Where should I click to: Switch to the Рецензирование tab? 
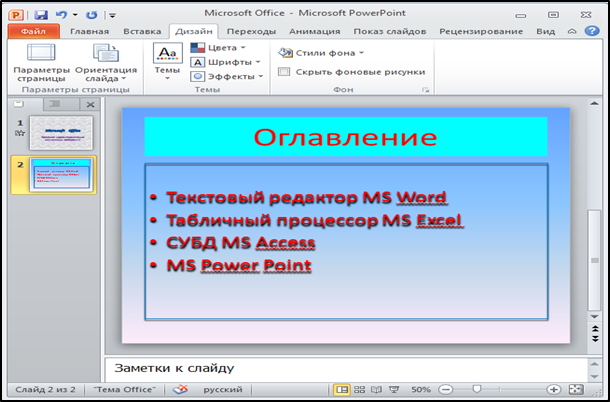click(481, 32)
